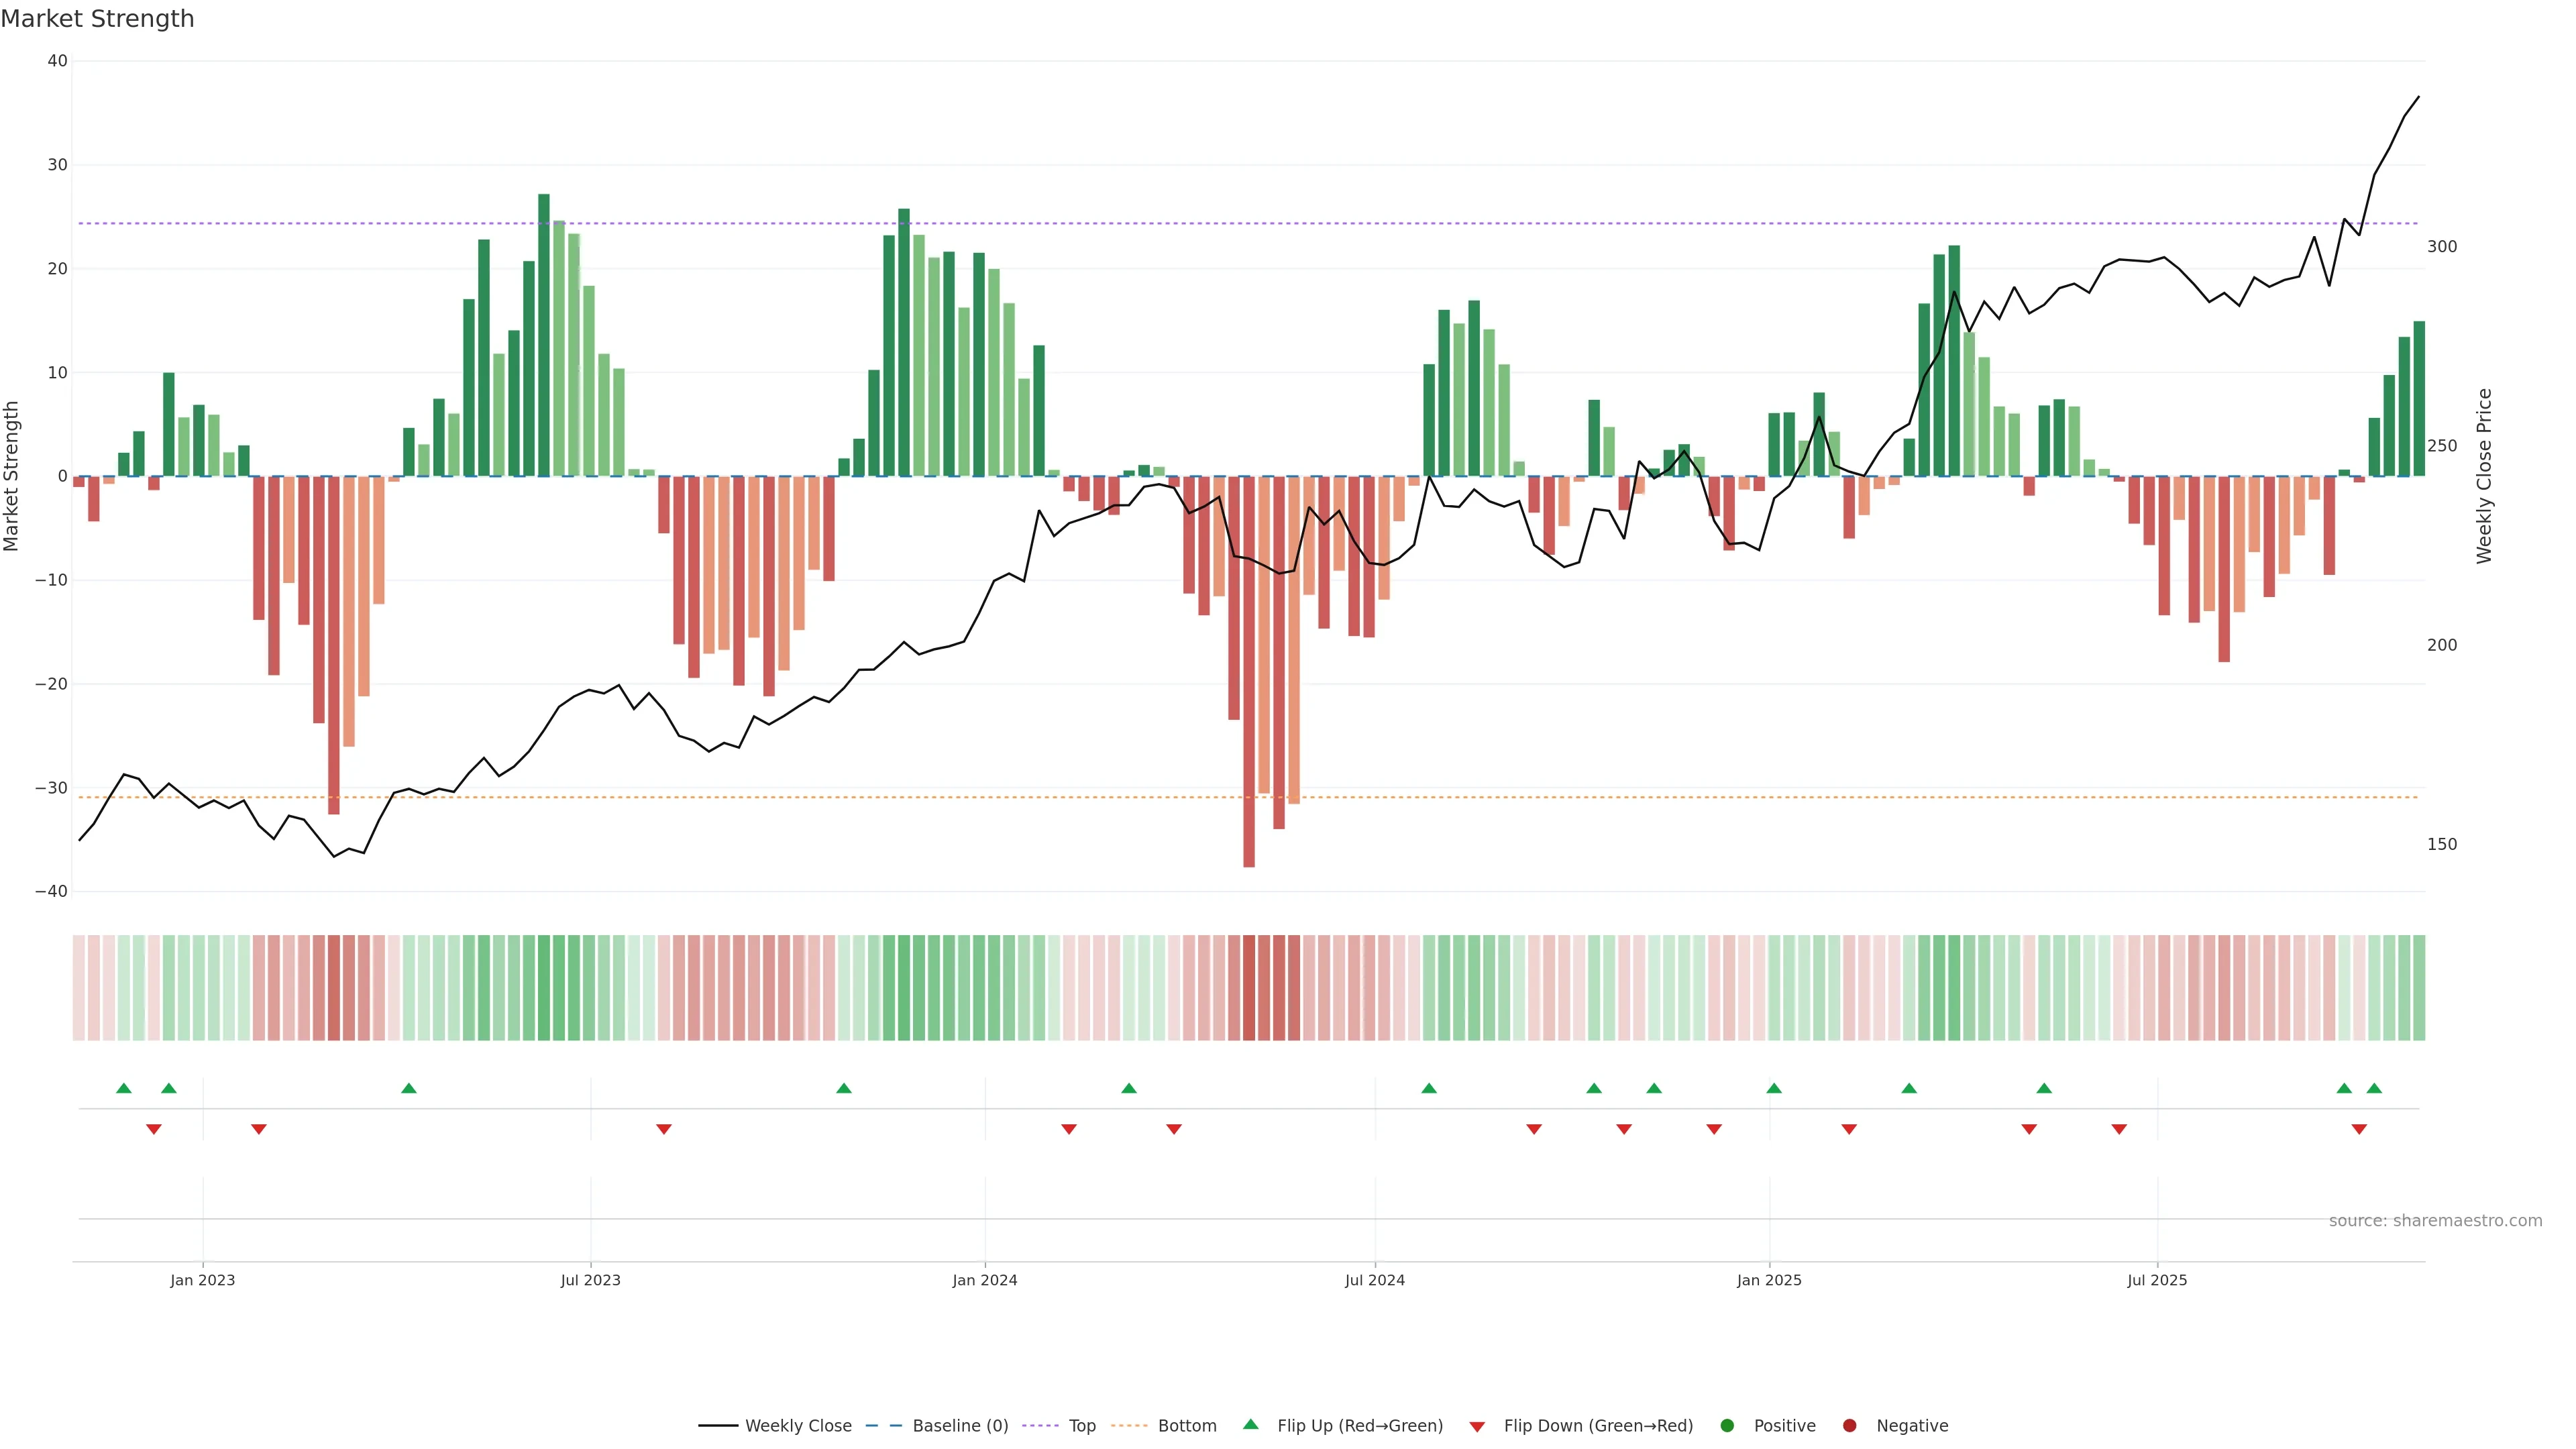Image resolution: width=2576 pixels, height=1449 pixels.
Task: Click the source: sharemaestro.com text
Action: [x=2435, y=1221]
